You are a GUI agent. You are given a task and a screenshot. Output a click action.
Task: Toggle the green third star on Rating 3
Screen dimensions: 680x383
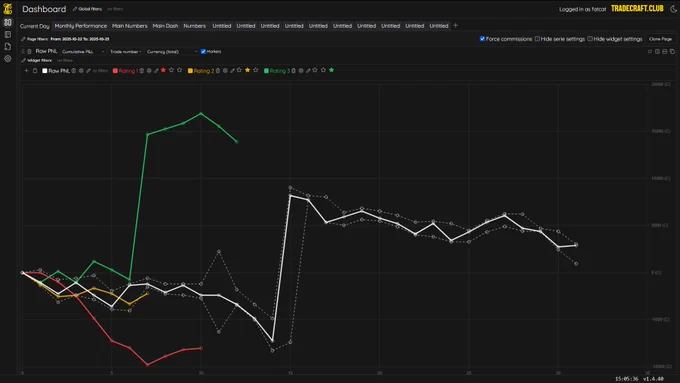pos(331,70)
